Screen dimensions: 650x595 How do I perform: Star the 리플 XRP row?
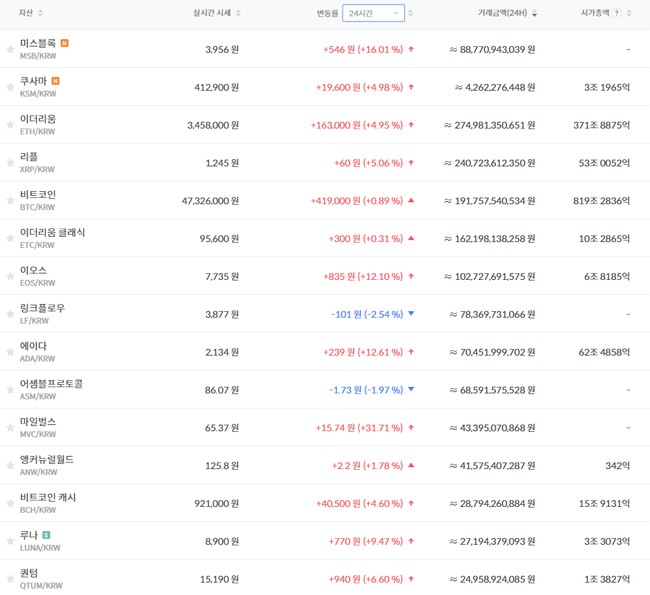click(x=10, y=163)
